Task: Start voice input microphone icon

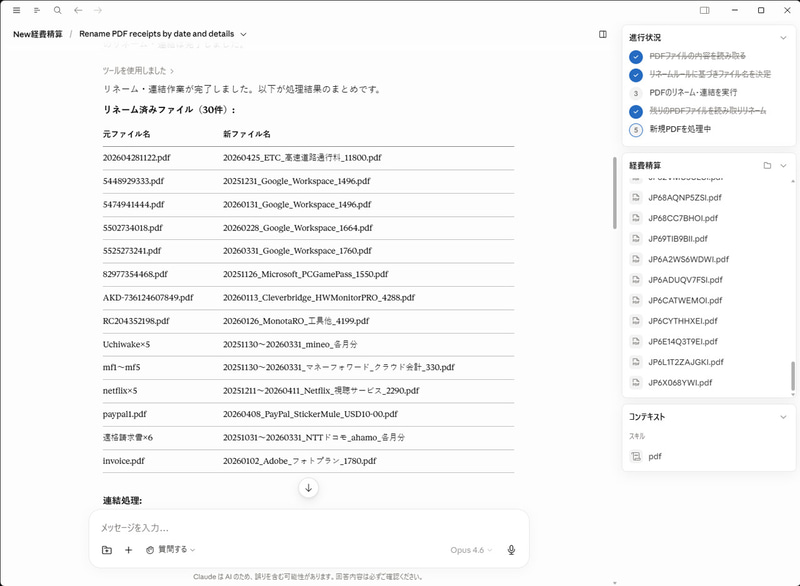Action: pyautogui.click(x=511, y=550)
